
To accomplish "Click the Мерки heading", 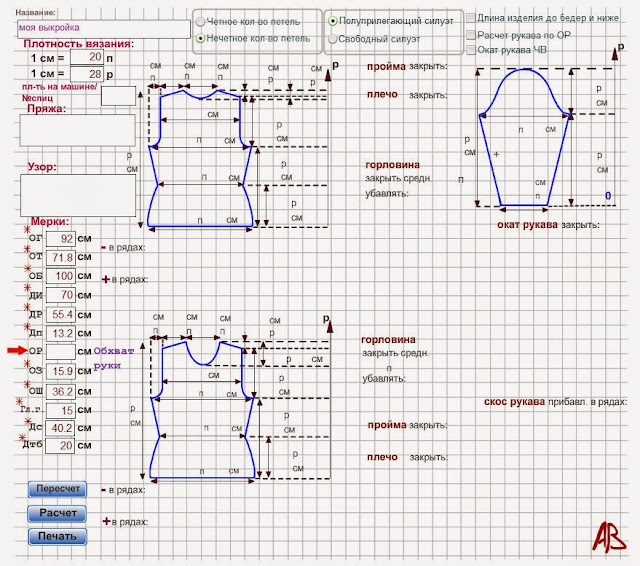I will click(x=50, y=222).
